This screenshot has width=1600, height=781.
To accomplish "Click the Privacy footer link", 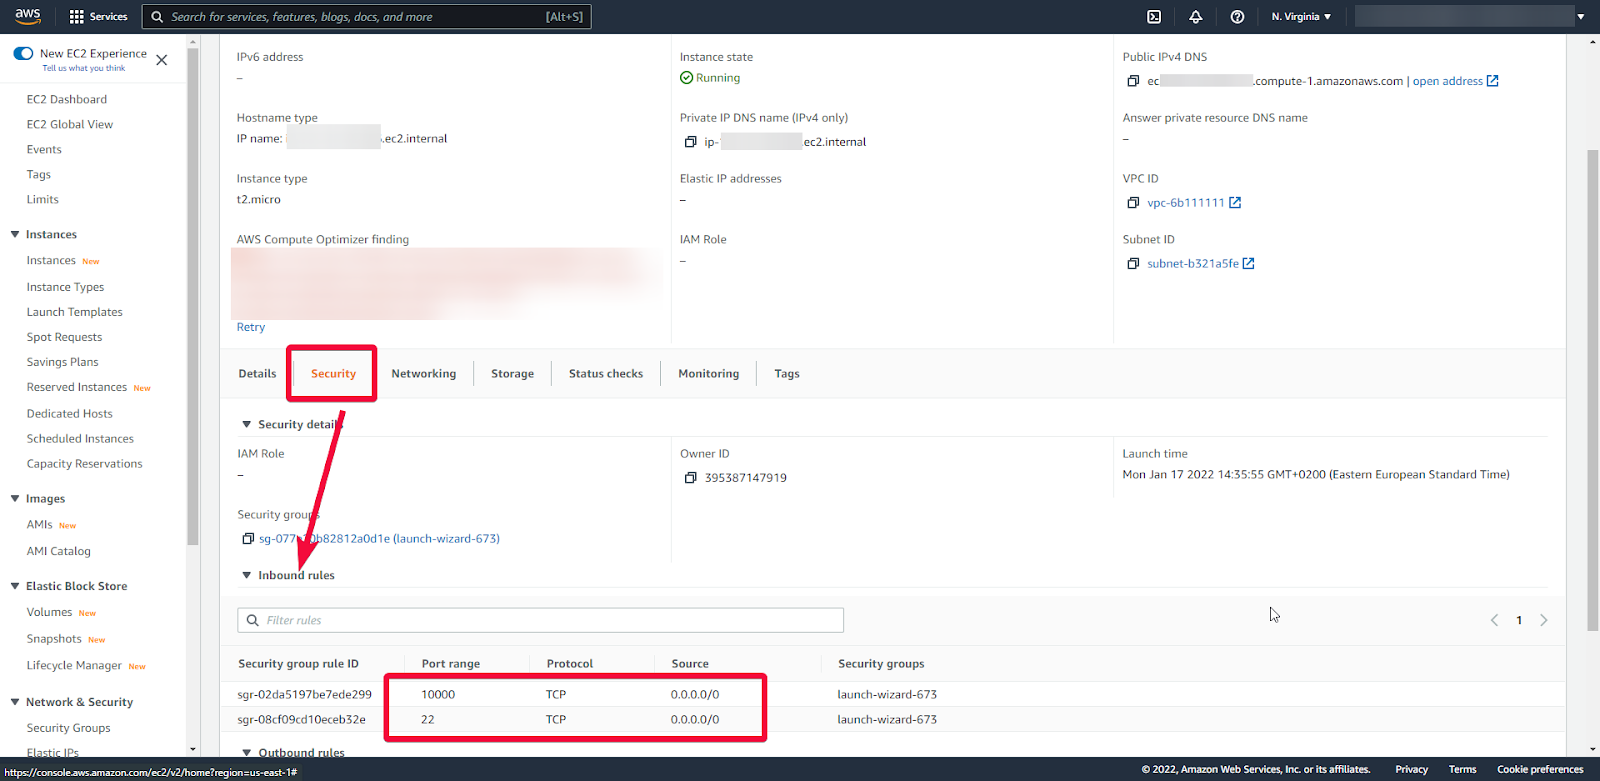I will click(x=1411, y=769).
